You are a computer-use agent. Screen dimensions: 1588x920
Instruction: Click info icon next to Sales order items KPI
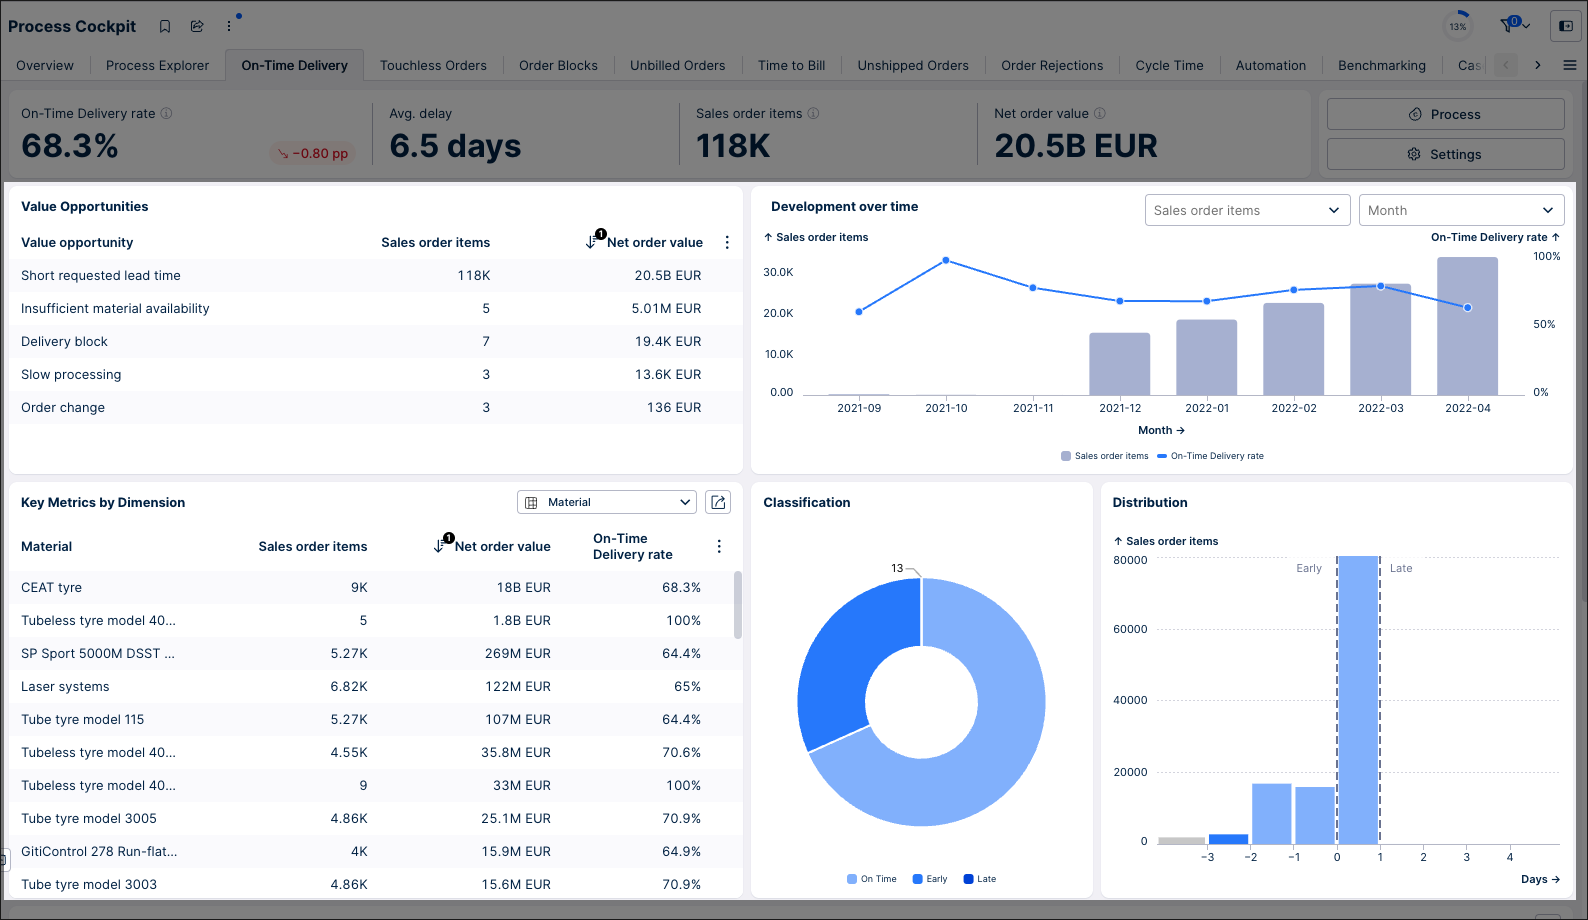pyautogui.click(x=813, y=113)
